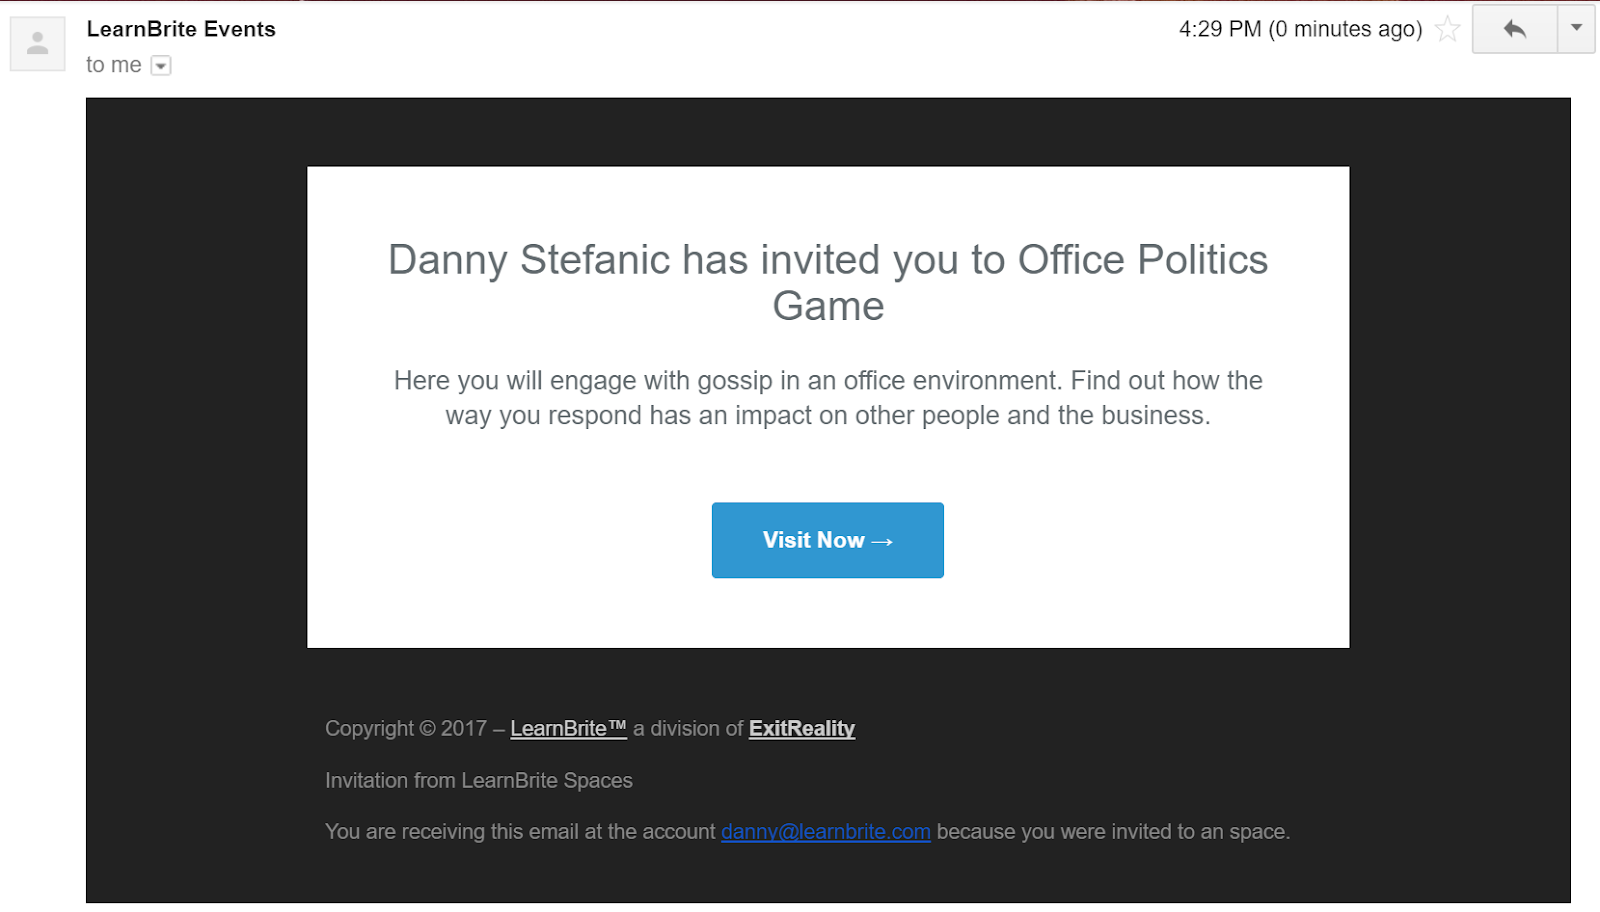Click empty white area below Visit Now
Viewport: 1600px width, 912px height.
pyautogui.click(x=828, y=614)
